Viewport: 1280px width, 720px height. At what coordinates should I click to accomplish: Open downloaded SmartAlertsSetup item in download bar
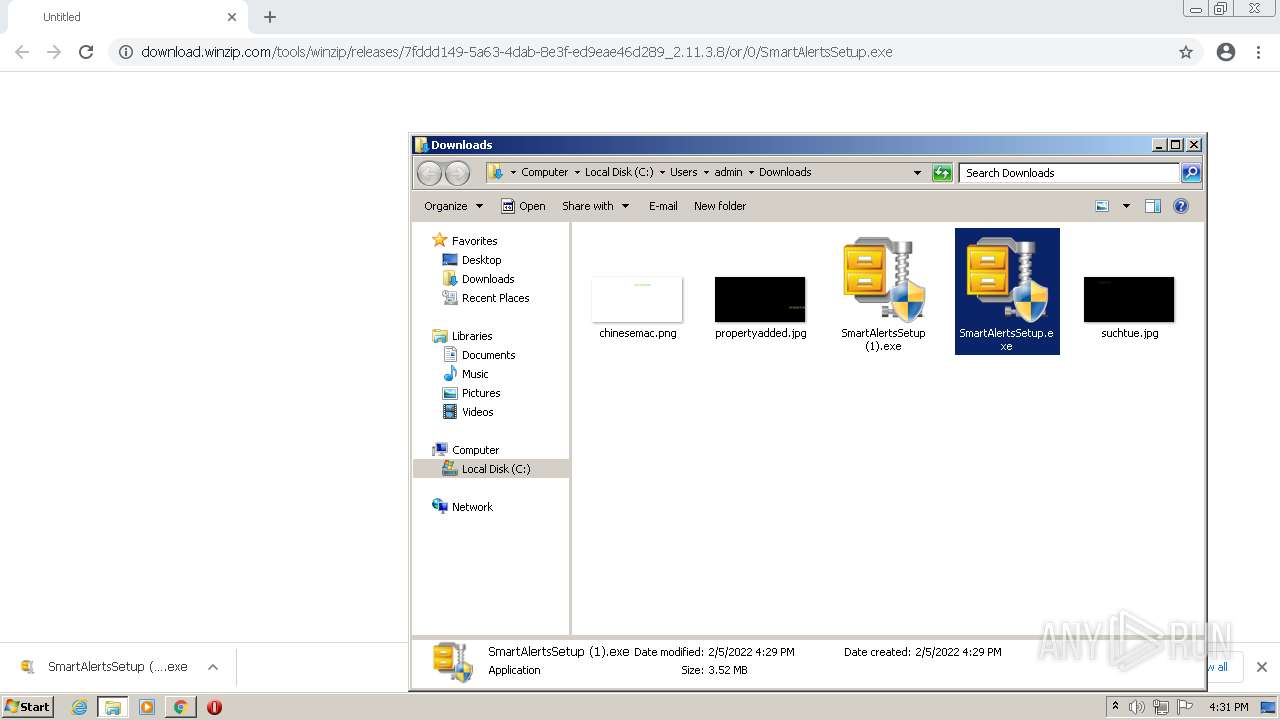(104, 667)
